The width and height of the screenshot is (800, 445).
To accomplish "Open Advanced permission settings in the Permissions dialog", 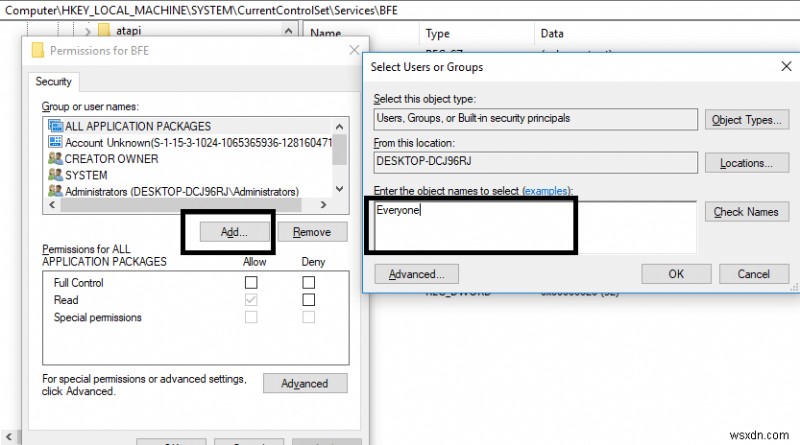I will click(x=305, y=383).
